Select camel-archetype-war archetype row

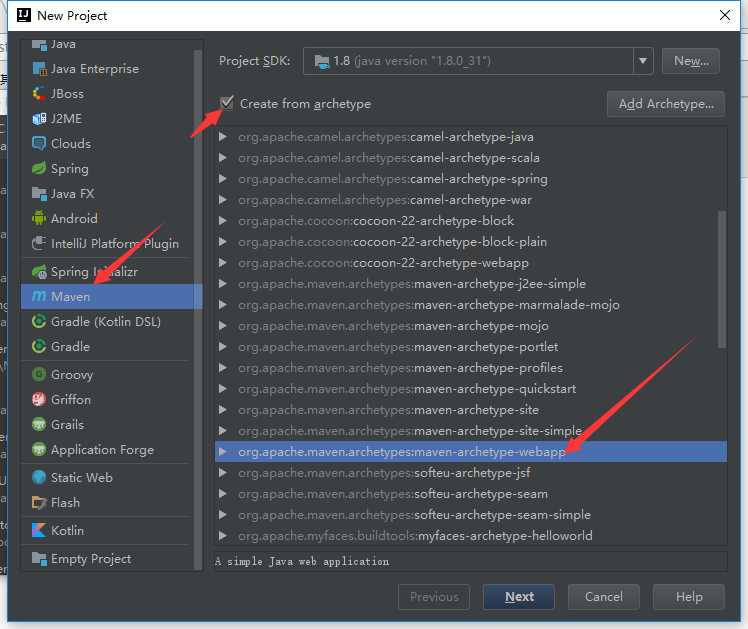[x=471, y=200]
